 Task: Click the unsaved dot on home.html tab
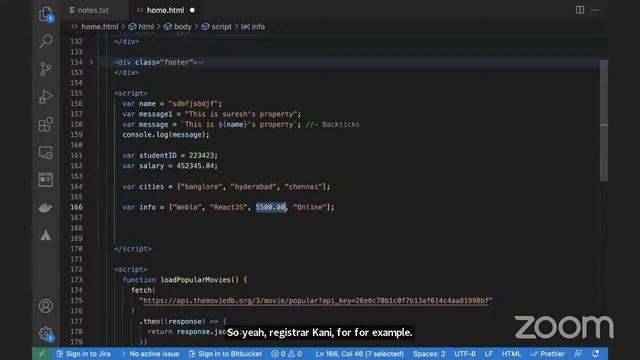[192, 10]
